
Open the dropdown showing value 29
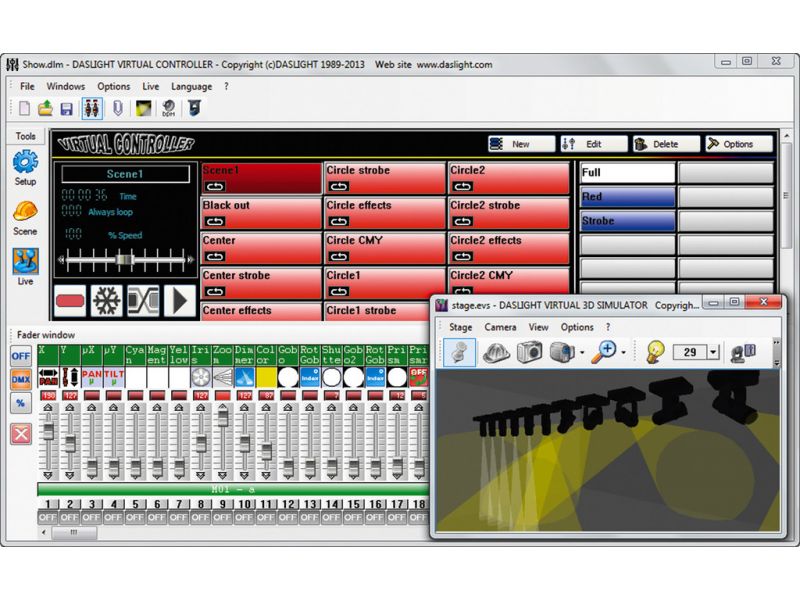(x=713, y=352)
